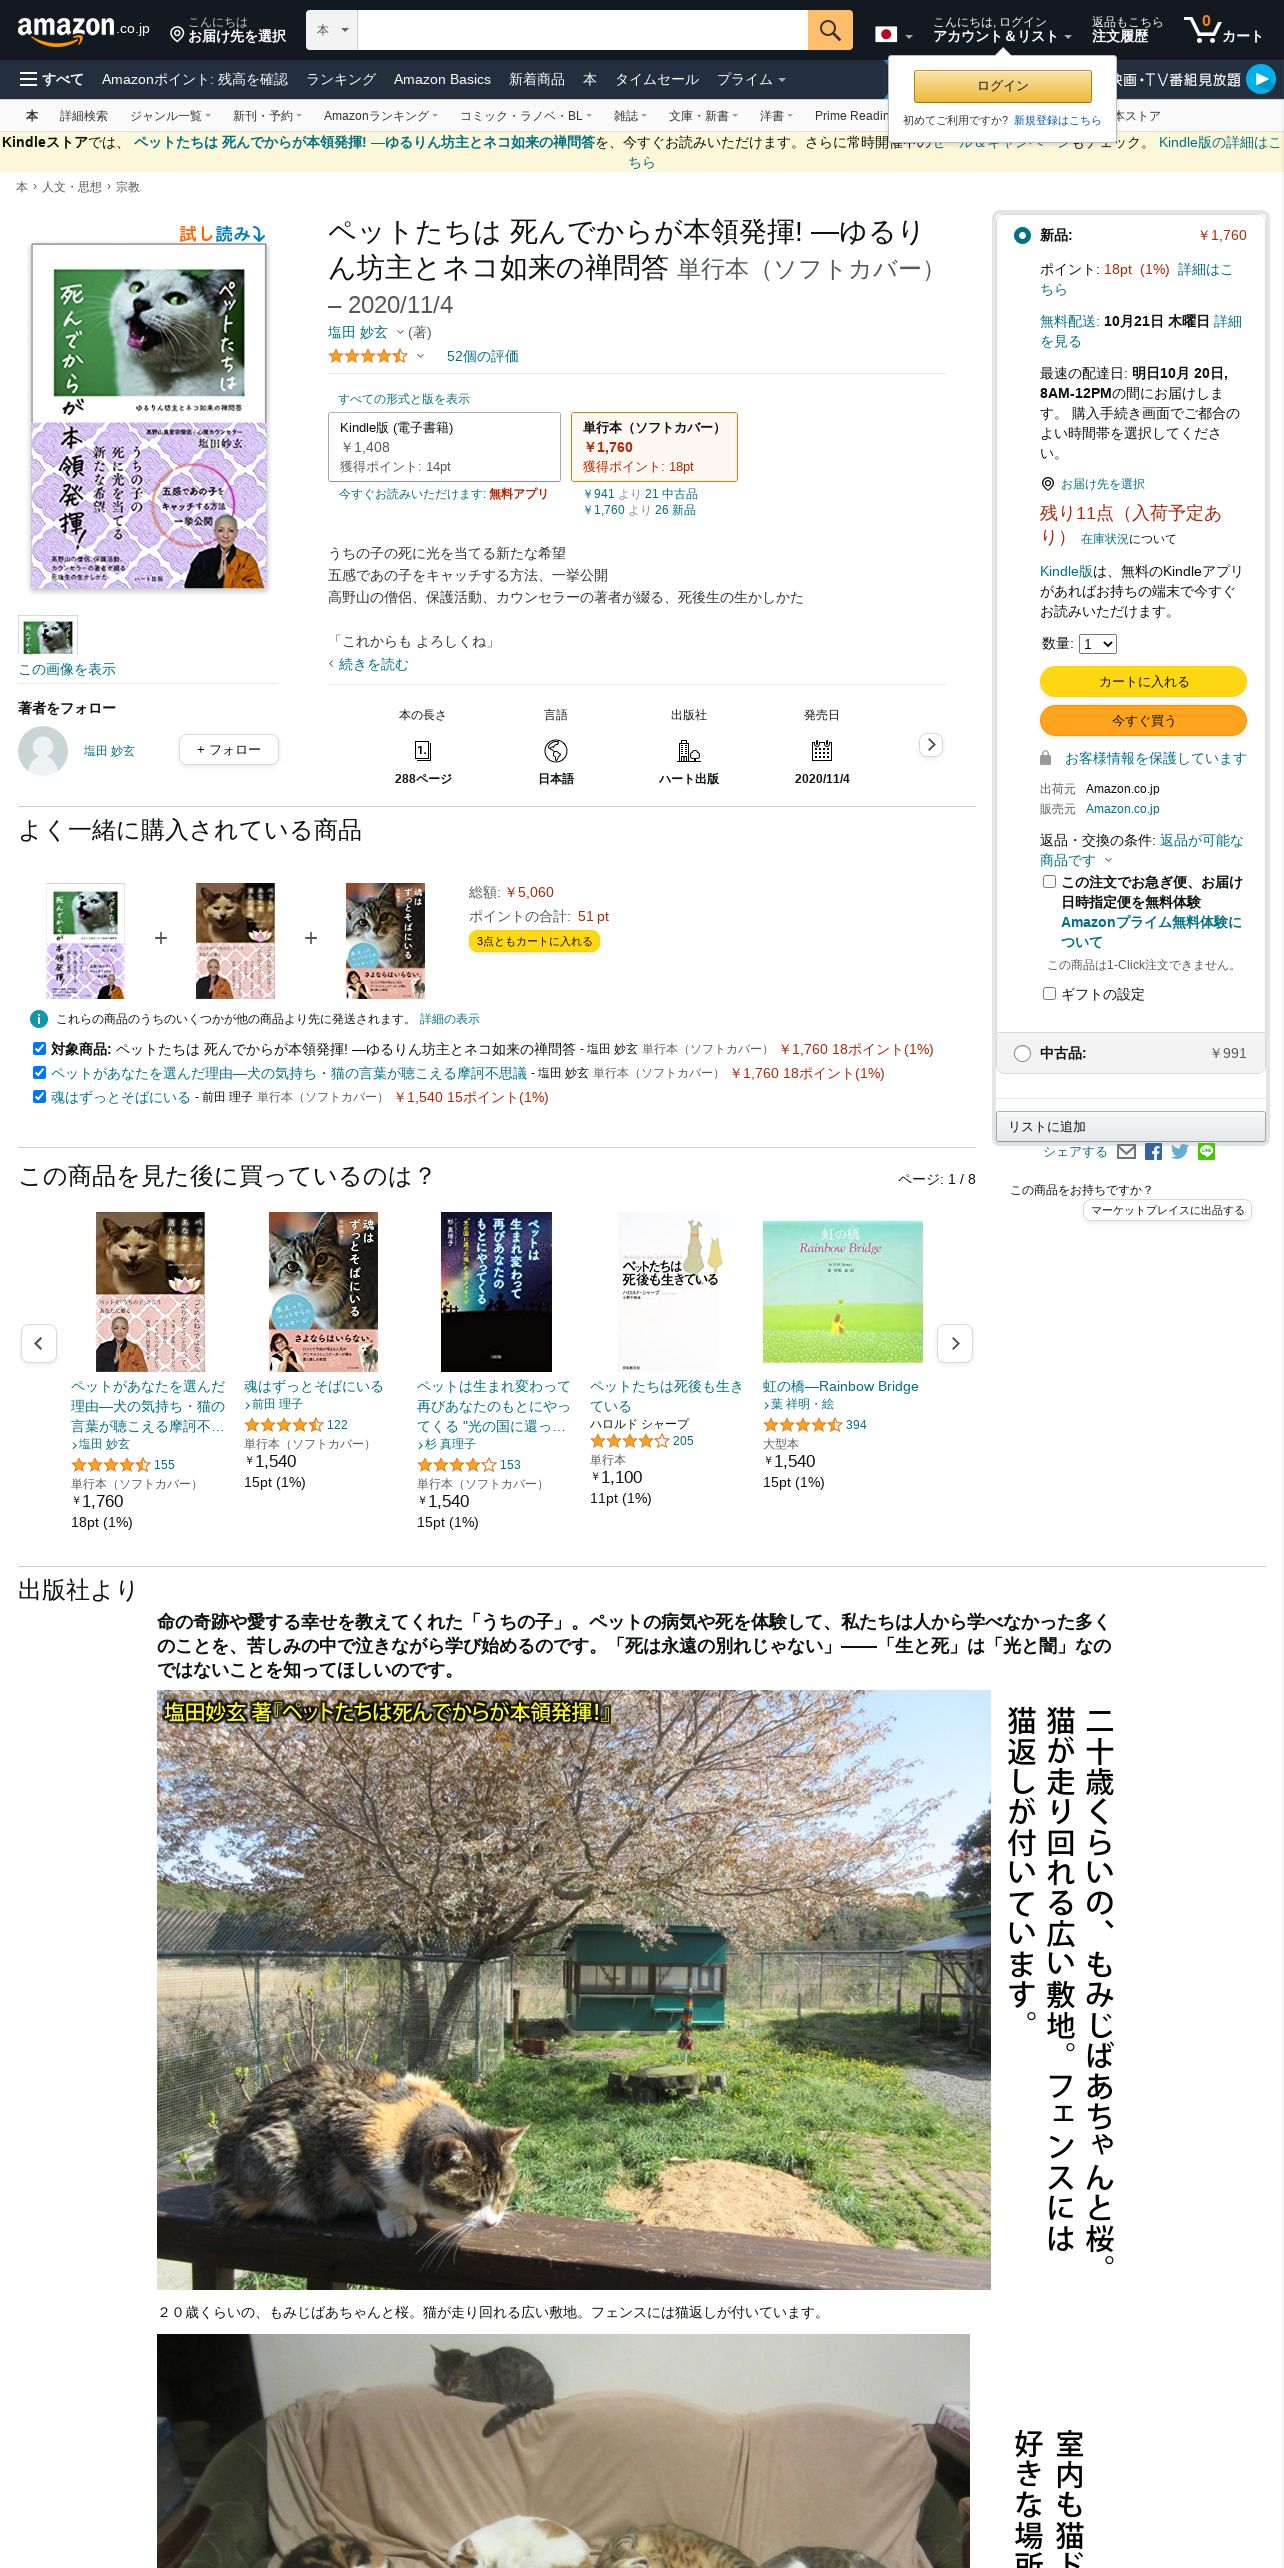
Task: Click the お届け先を選択 pin in buy box
Action: (1048, 484)
